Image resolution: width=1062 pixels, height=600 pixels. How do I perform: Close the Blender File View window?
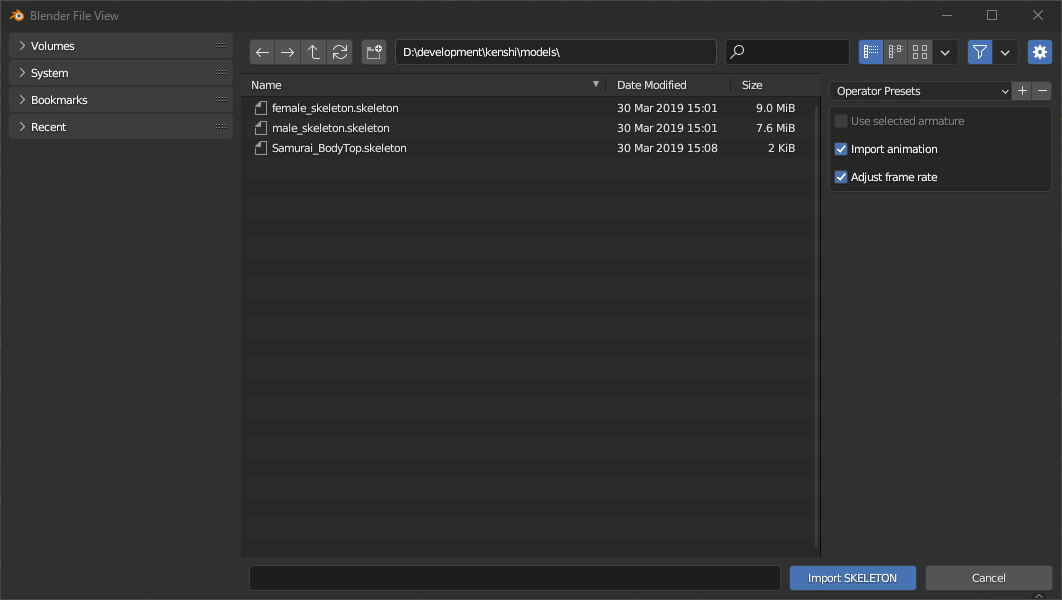pos(1038,15)
